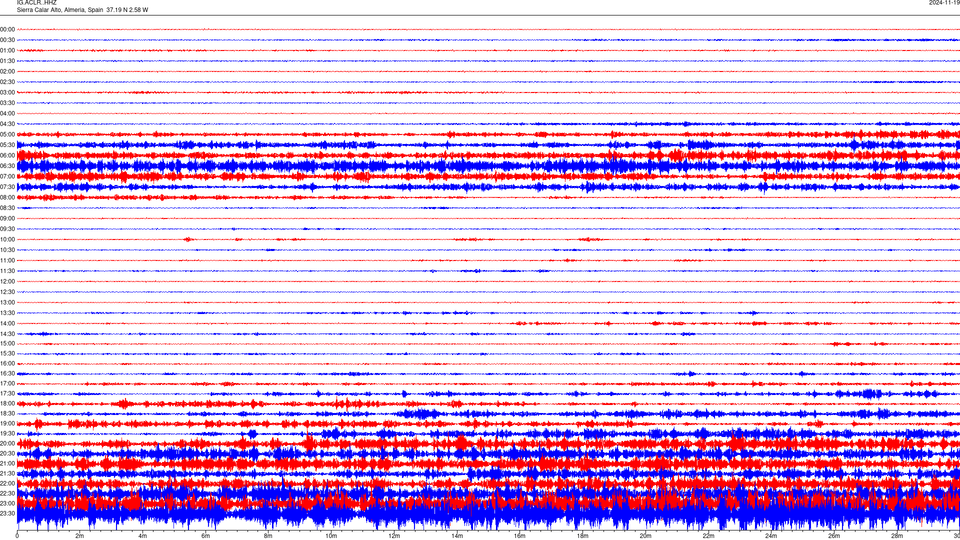
Task: Select the 13:00 row label
Action: (x=7, y=302)
